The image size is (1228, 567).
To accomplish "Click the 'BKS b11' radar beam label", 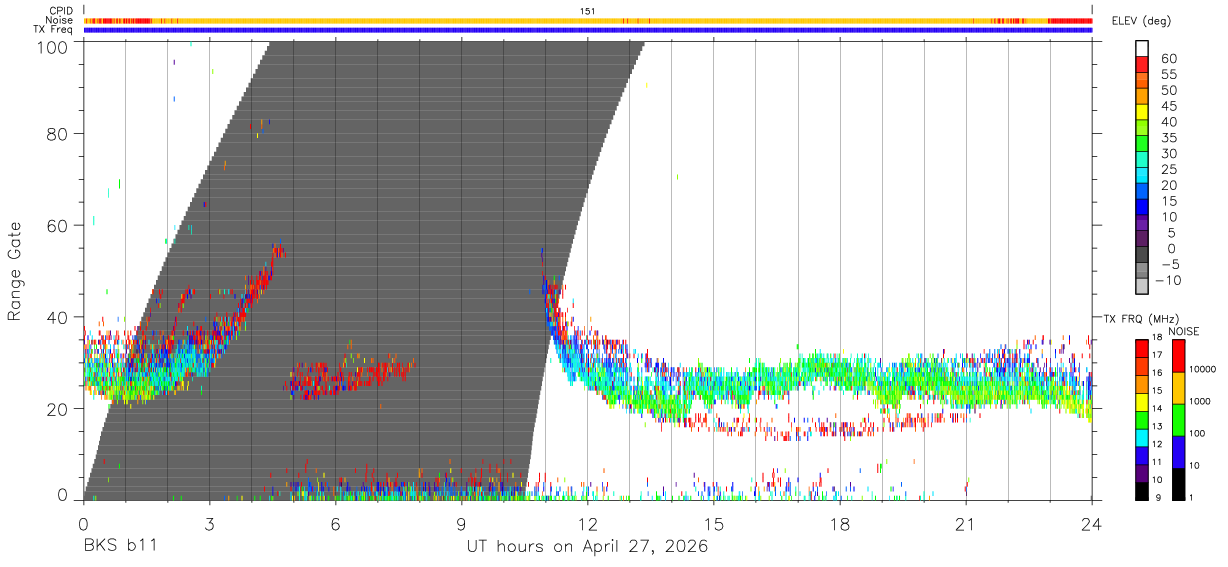I will (120, 547).
